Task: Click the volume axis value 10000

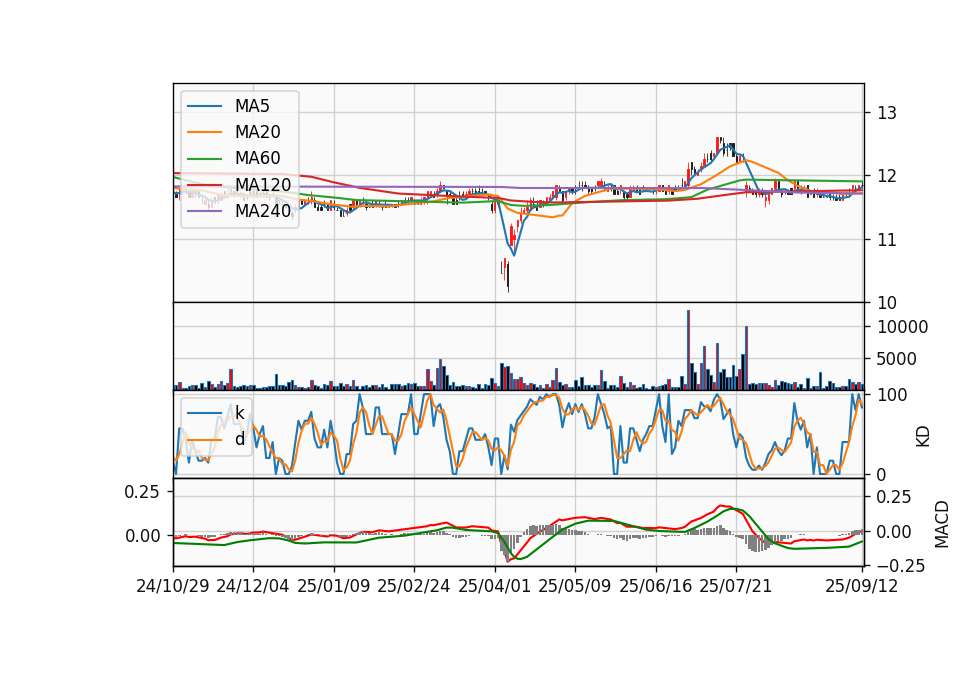Action: tap(903, 328)
